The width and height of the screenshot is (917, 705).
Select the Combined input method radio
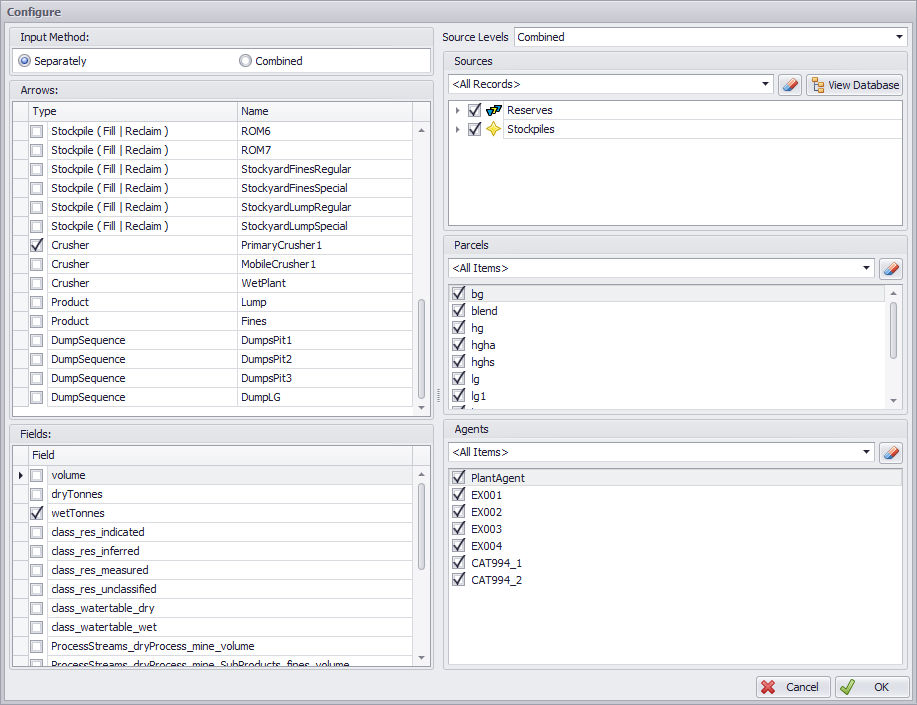(246, 61)
